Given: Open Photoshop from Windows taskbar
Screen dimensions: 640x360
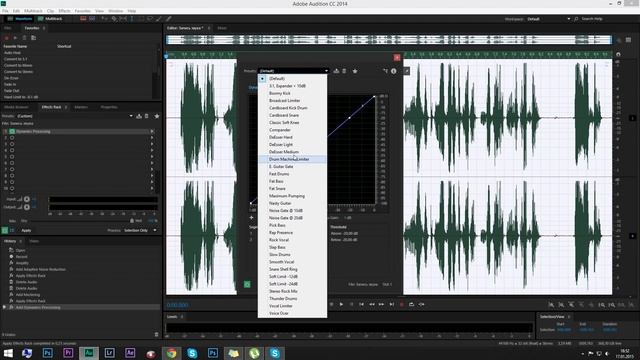Looking at the screenshot, I should 48,353.
